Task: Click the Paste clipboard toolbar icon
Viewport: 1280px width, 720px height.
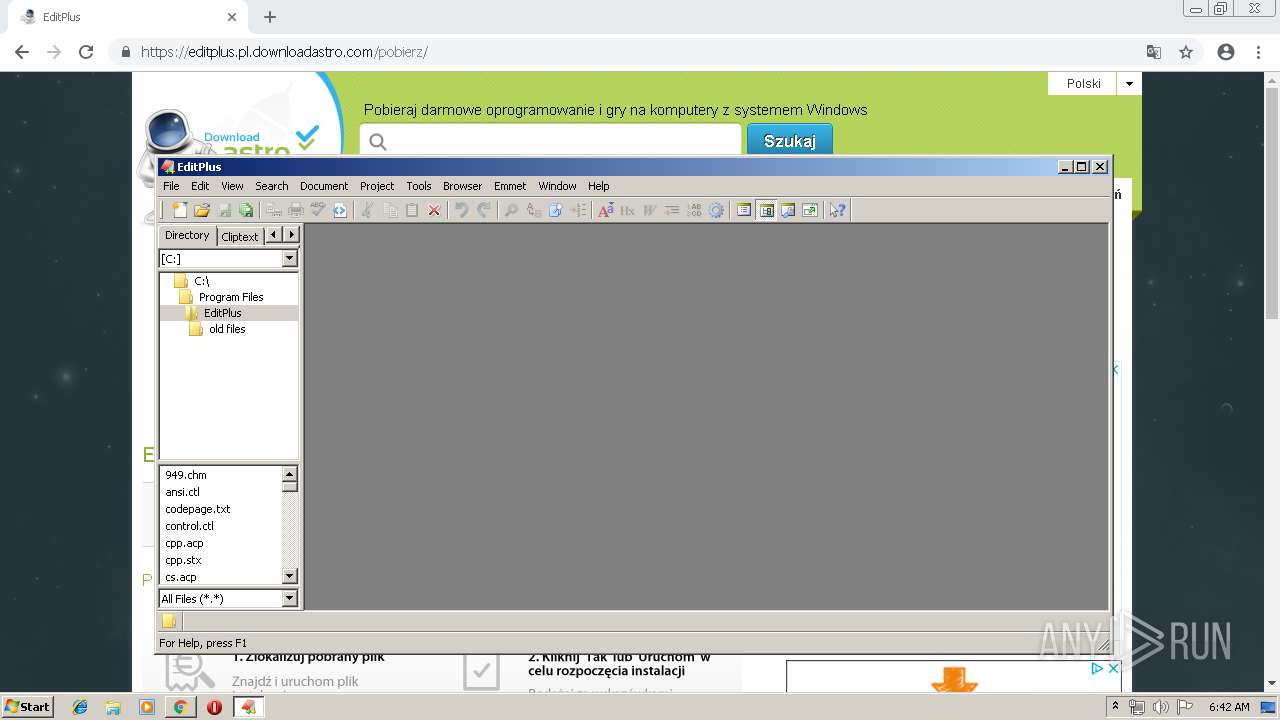Action: coord(412,210)
